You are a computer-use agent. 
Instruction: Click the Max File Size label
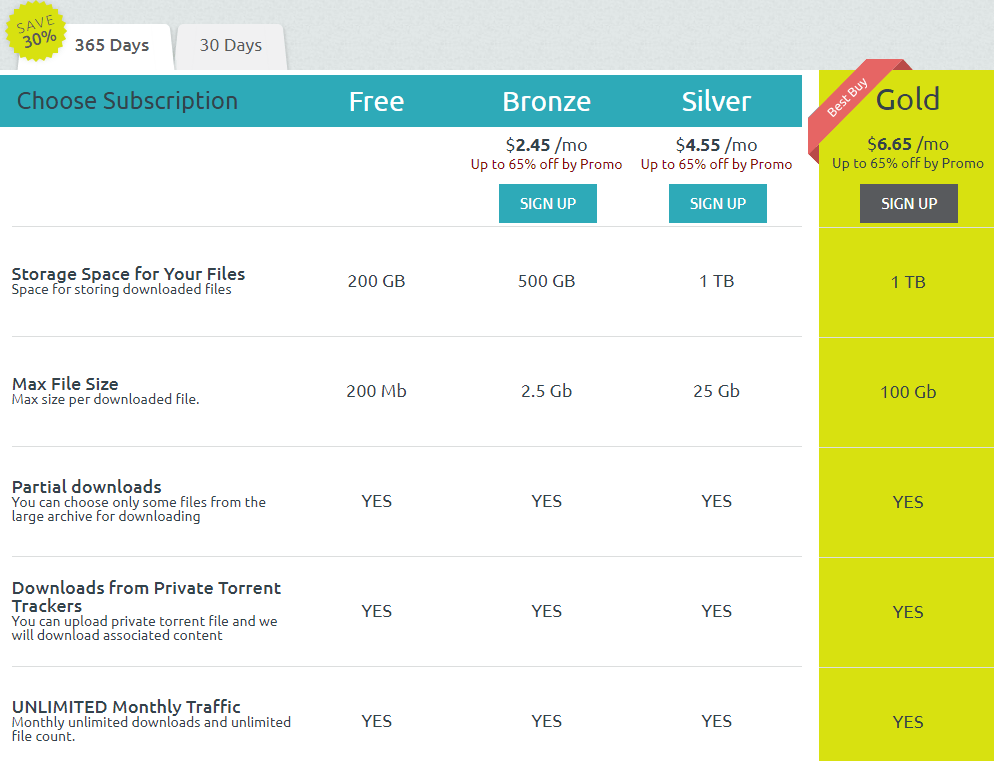pos(65,384)
